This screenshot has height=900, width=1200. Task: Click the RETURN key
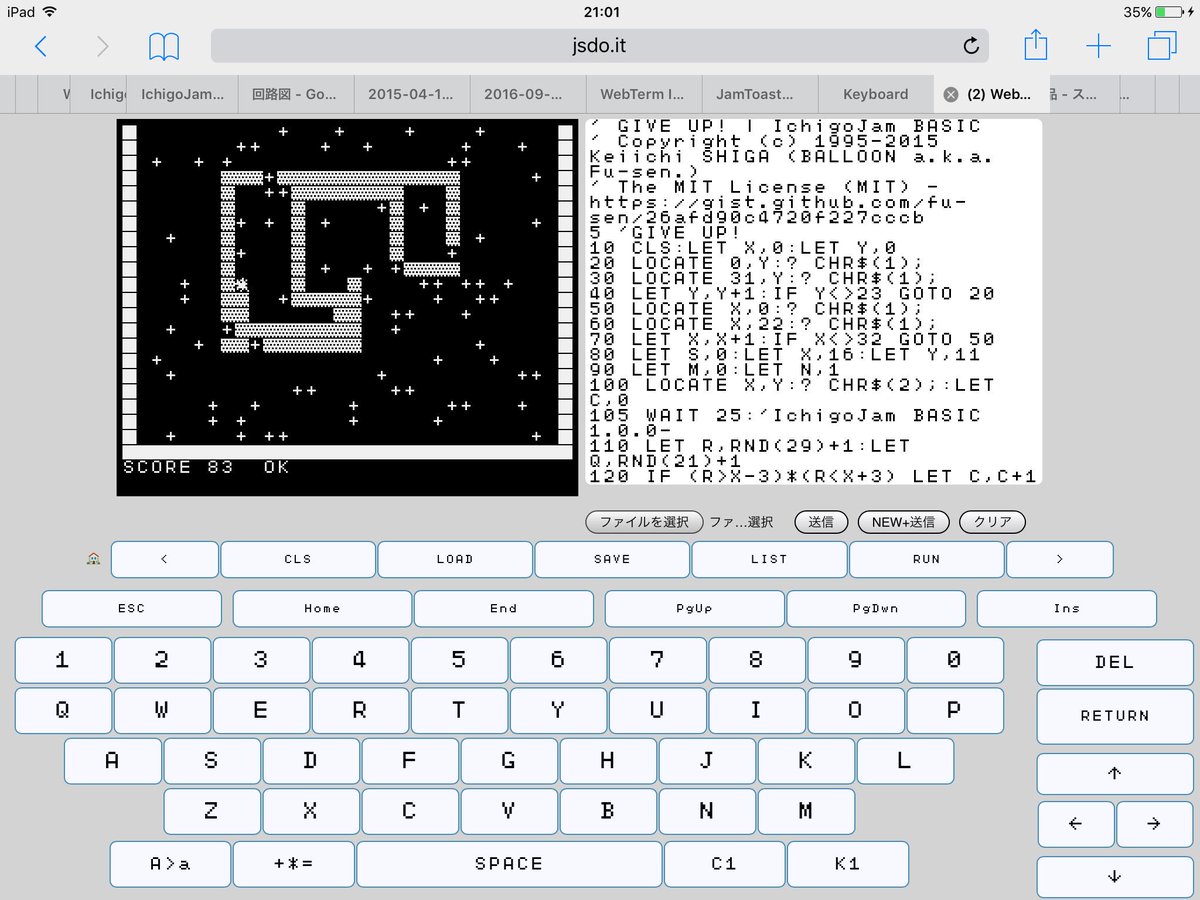point(1114,716)
